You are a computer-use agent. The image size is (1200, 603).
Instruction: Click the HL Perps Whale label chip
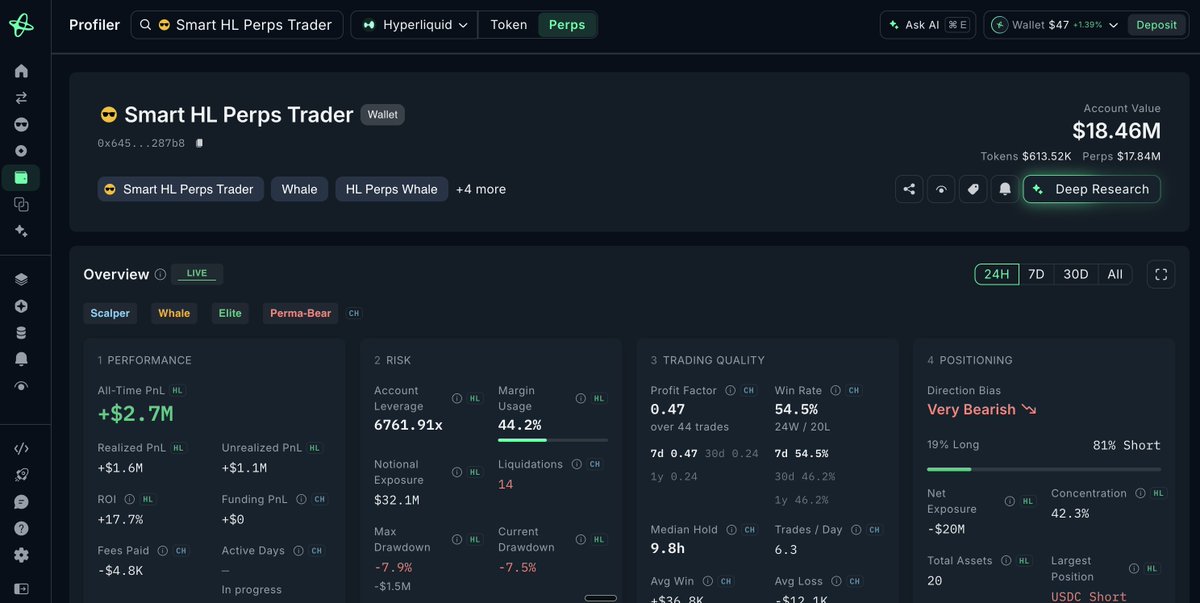click(x=392, y=189)
